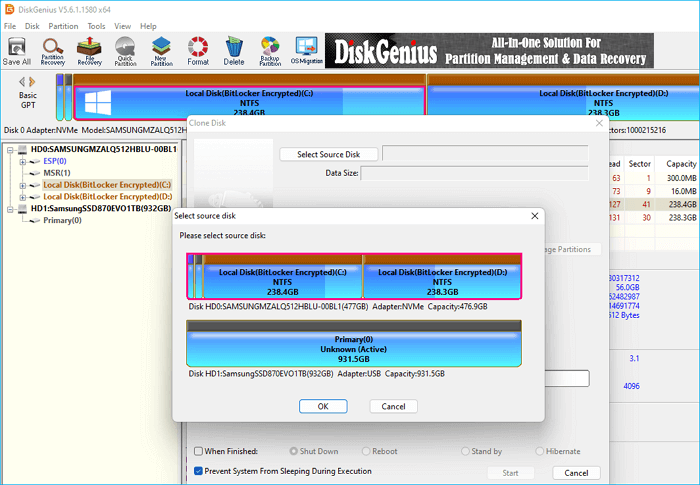Click the HD1 Samsung SSD 870 disk icon
Screen dimensions: 700x485
point(22,209)
